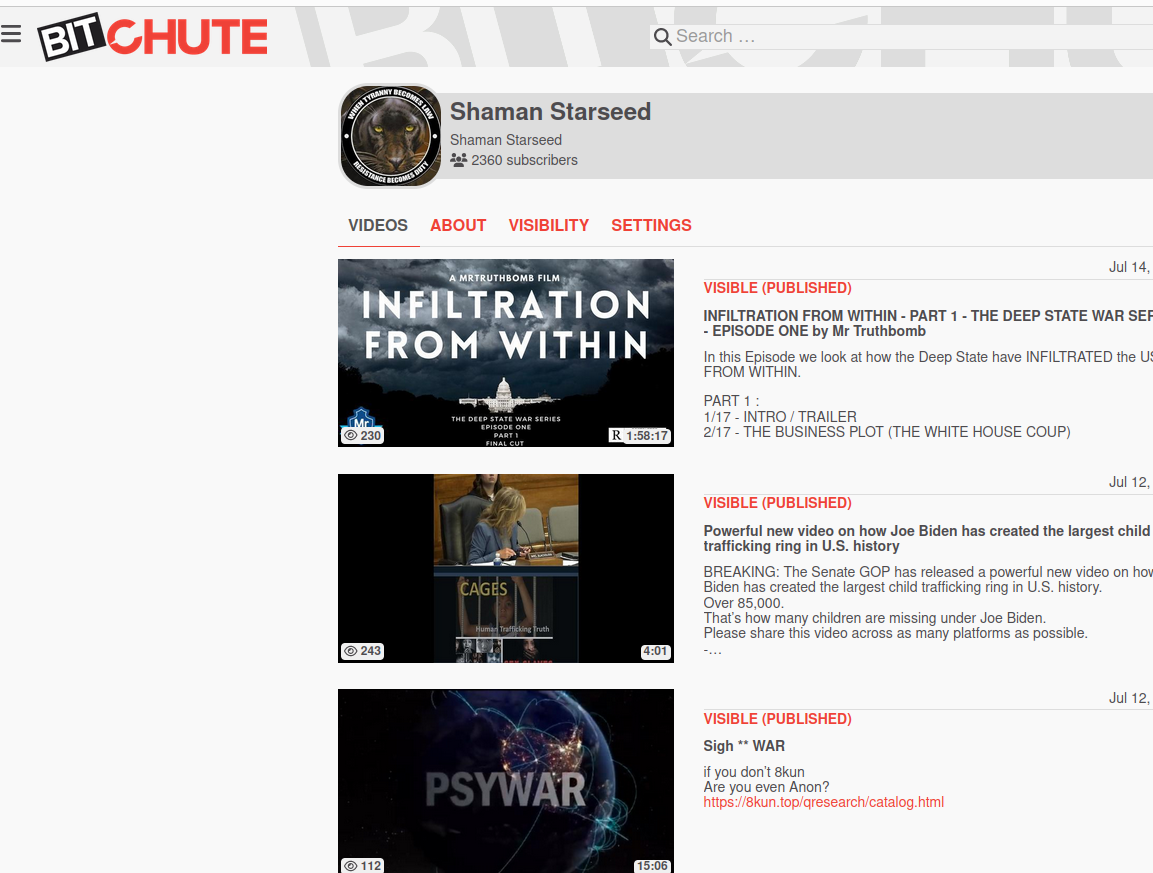Viewport: 1153px width, 873px height.
Task: Click the subscribers people icon
Action: tap(458, 160)
